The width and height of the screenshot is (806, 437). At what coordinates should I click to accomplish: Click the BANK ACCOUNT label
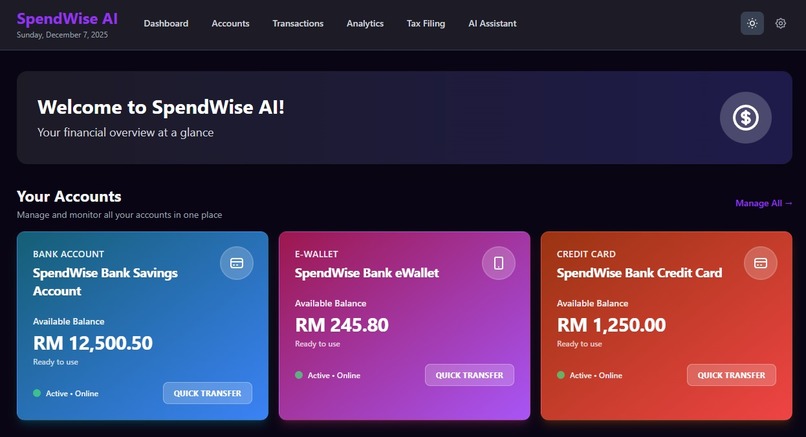point(68,254)
